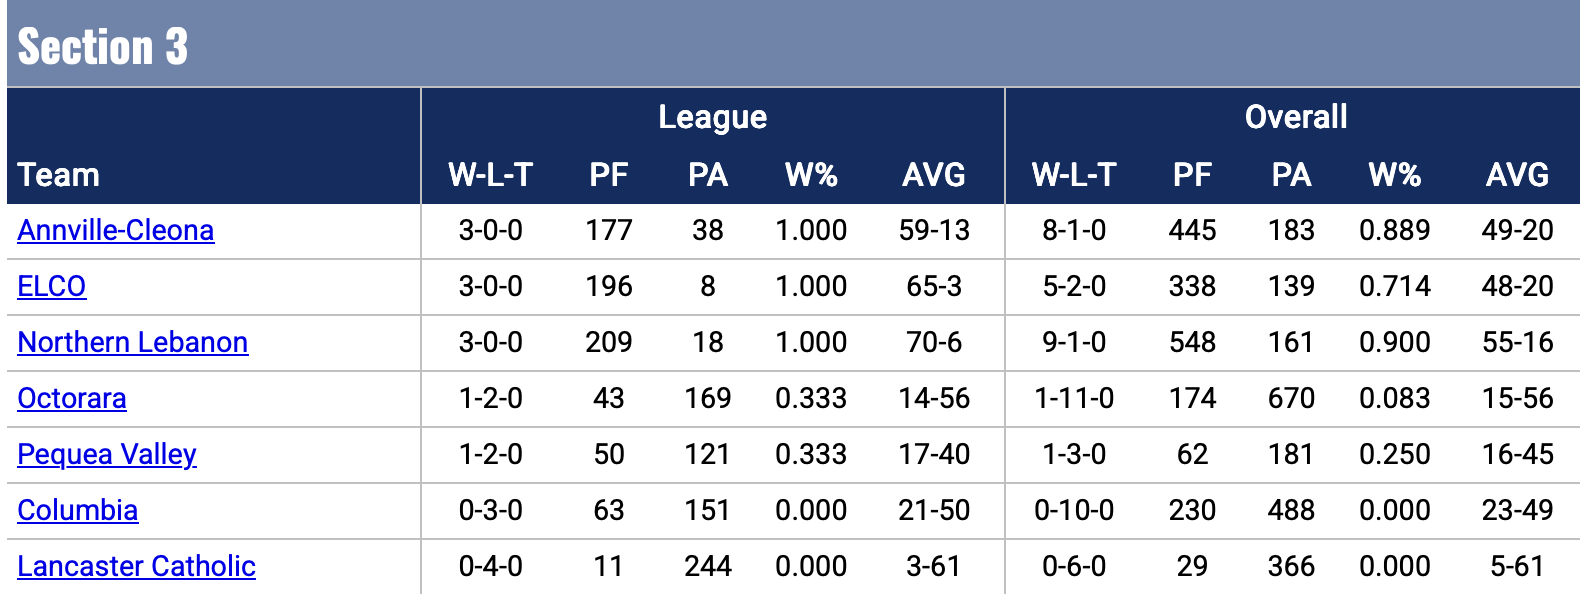Screen dimensions: 1580x594
Task: Go to the Northern Lebanon team page
Action: point(132,343)
